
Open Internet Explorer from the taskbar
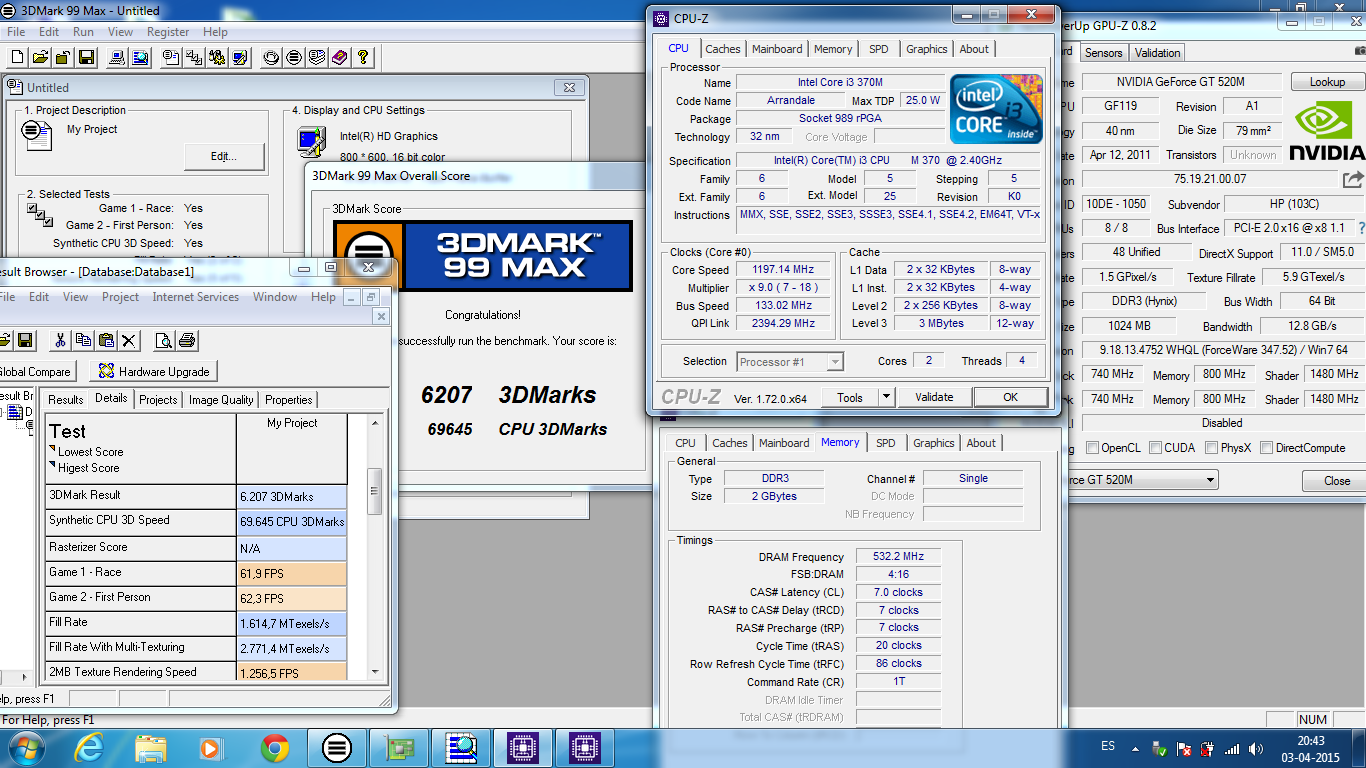coord(91,747)
